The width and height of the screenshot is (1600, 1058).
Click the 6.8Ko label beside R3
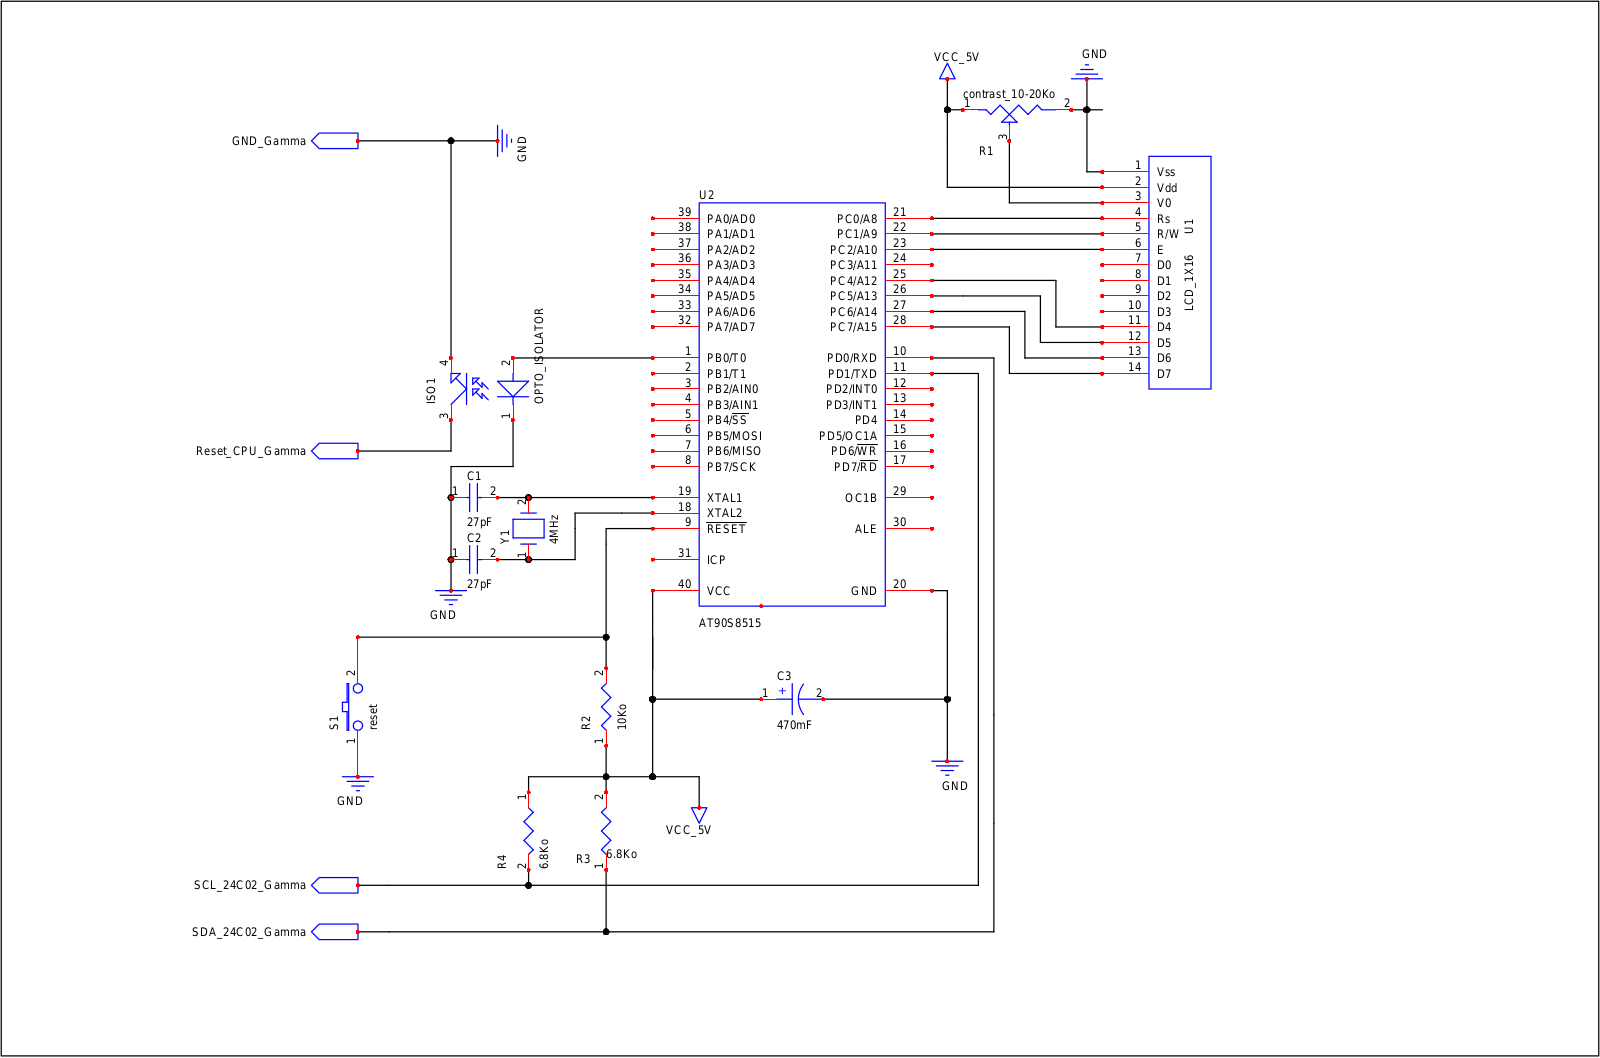coord(621,854)
